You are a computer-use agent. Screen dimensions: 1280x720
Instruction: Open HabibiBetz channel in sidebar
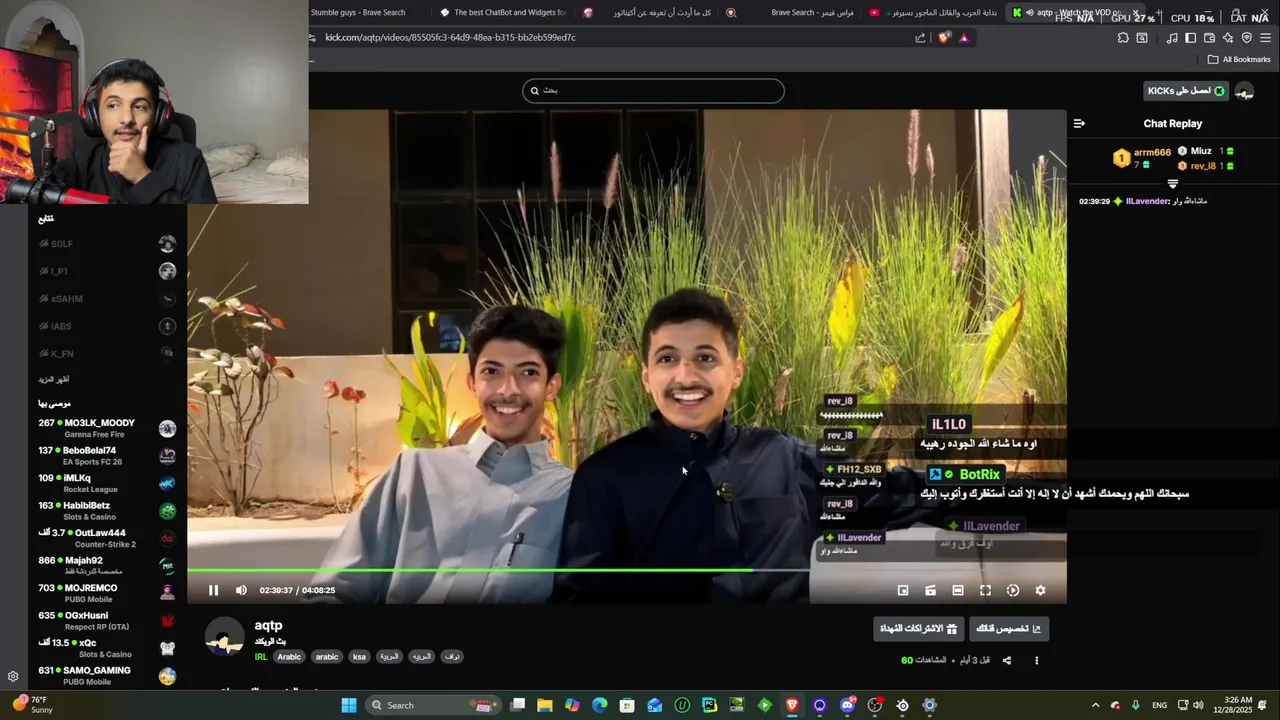tap(107, 511)
